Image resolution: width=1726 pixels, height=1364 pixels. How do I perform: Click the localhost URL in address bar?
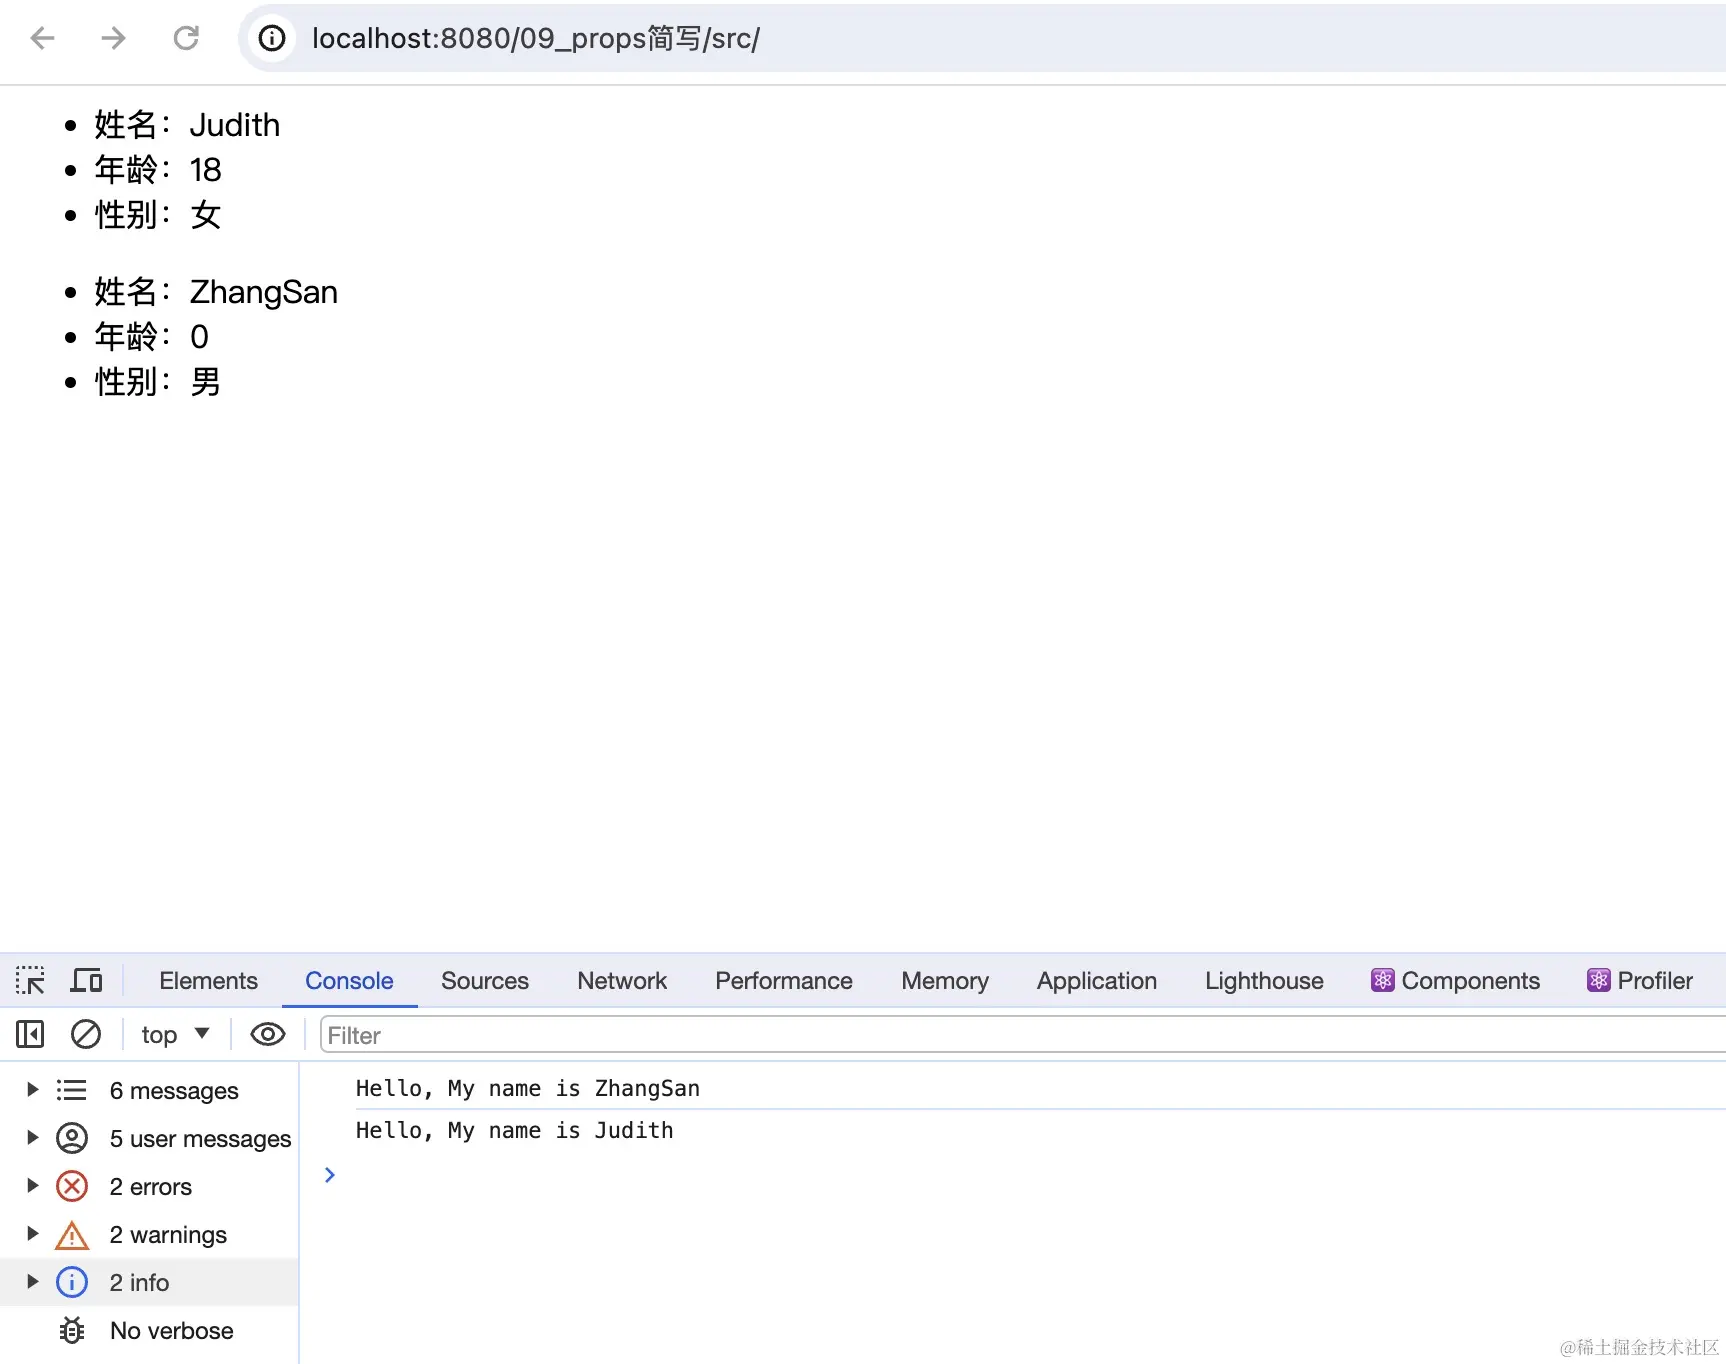pos(536,38)
